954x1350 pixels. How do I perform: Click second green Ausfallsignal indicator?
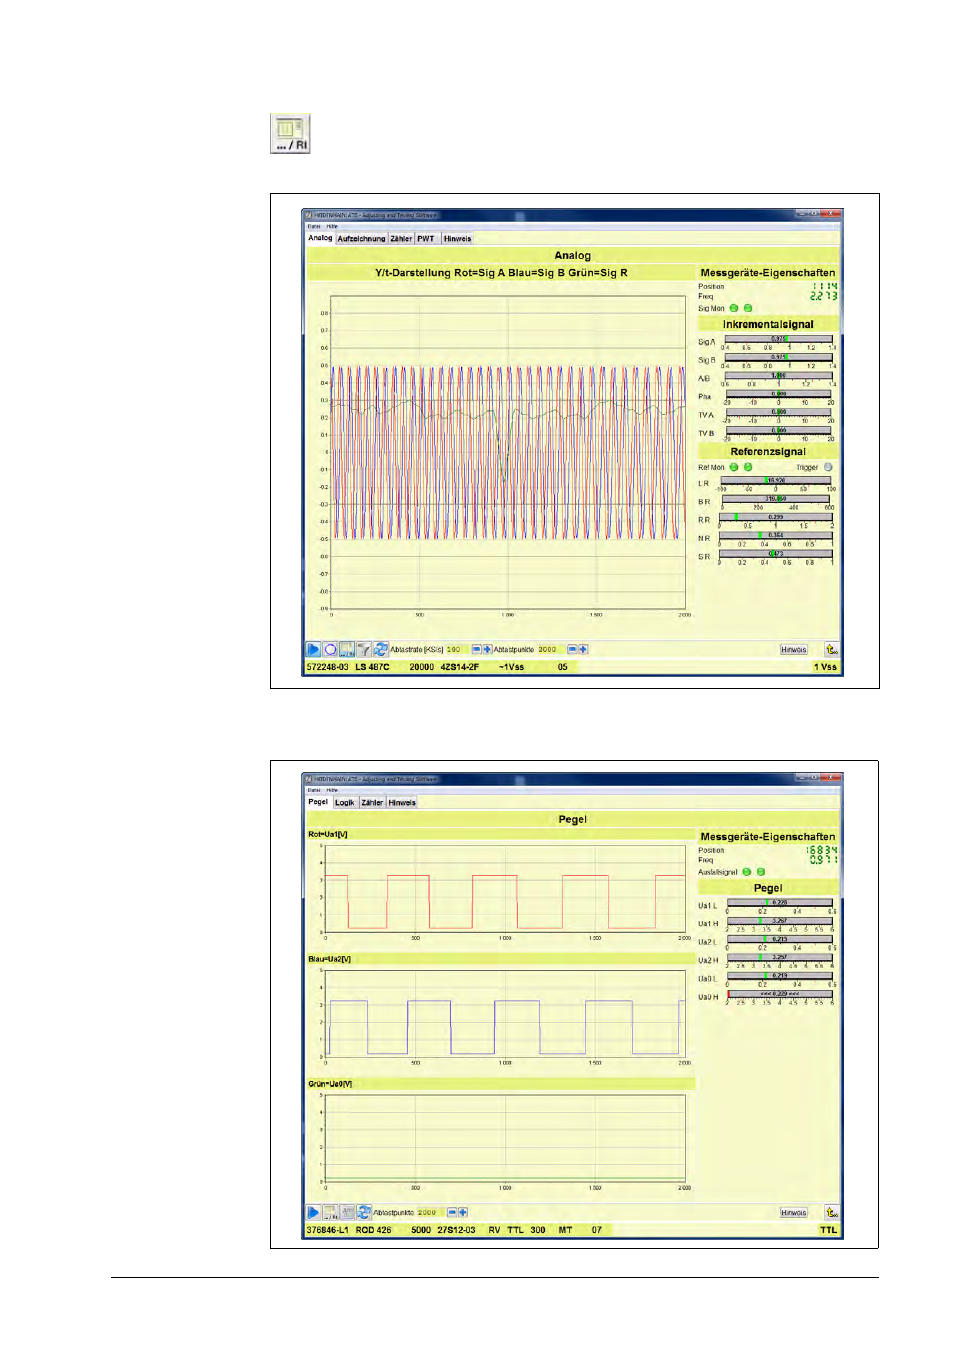coord(760,872)
